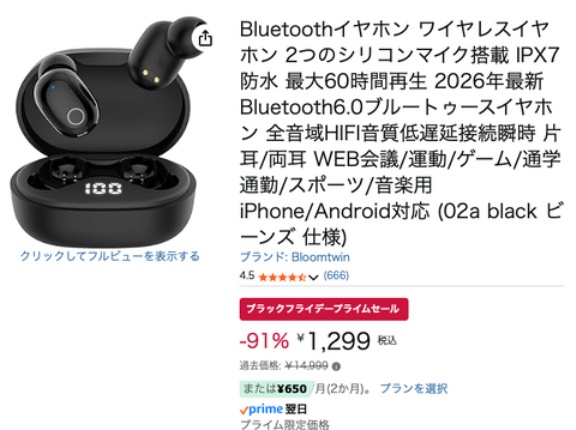Select the プランを選択 link
Image resolution: width=576 pixels, height=430 pixels.
click(414, 389)
